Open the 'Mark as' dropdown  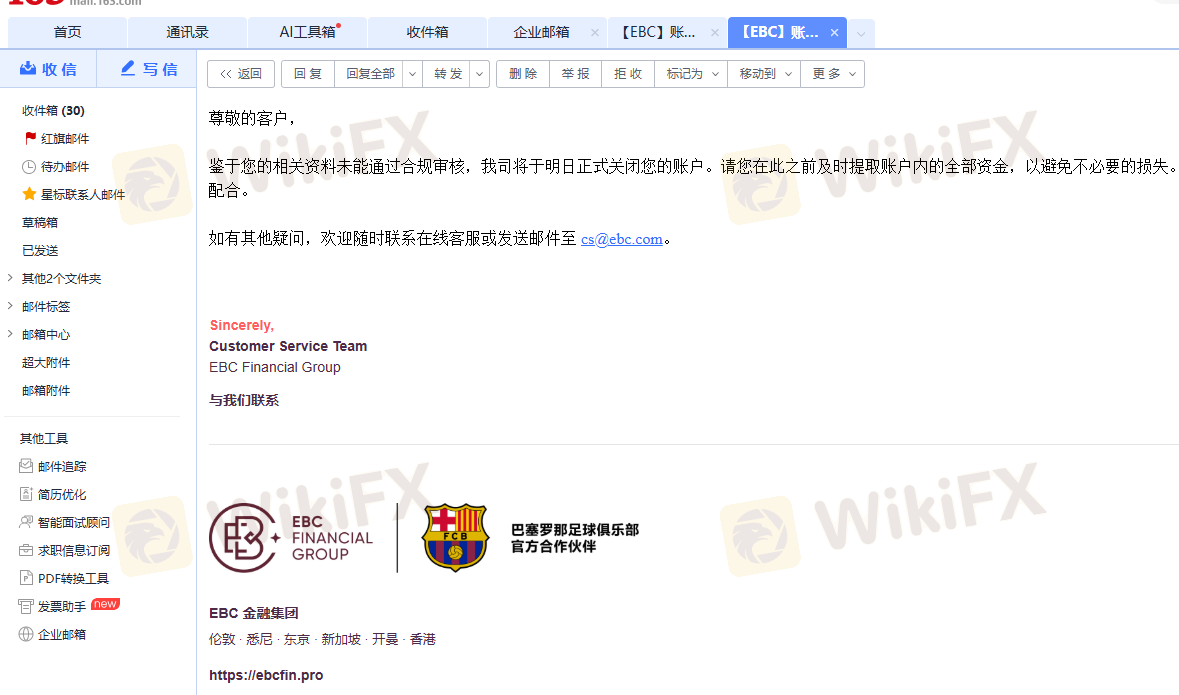[692, 74]
